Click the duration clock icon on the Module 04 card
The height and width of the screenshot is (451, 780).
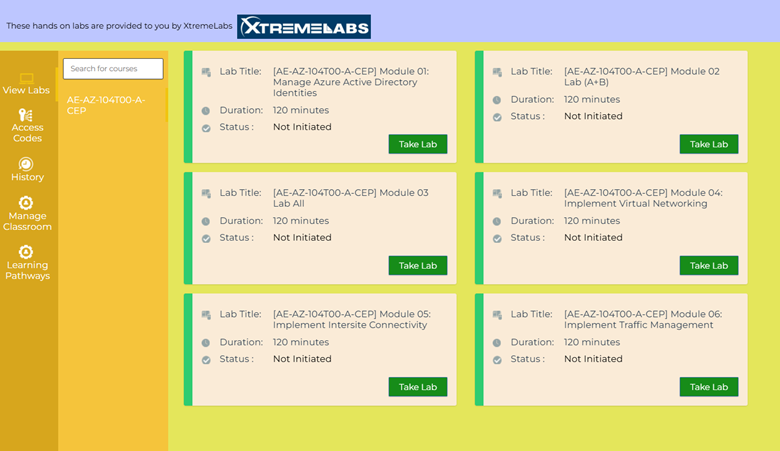[x=497, y=221]
